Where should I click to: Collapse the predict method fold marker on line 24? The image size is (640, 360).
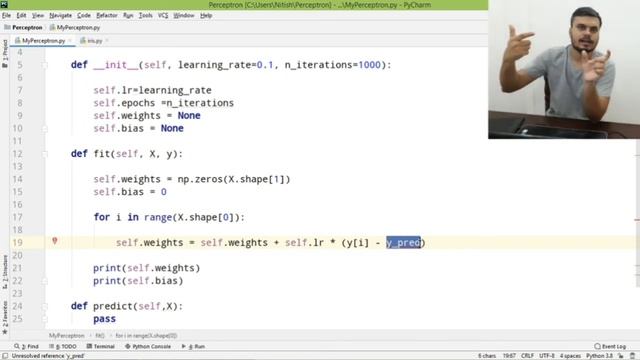click(x=45, y=306)
